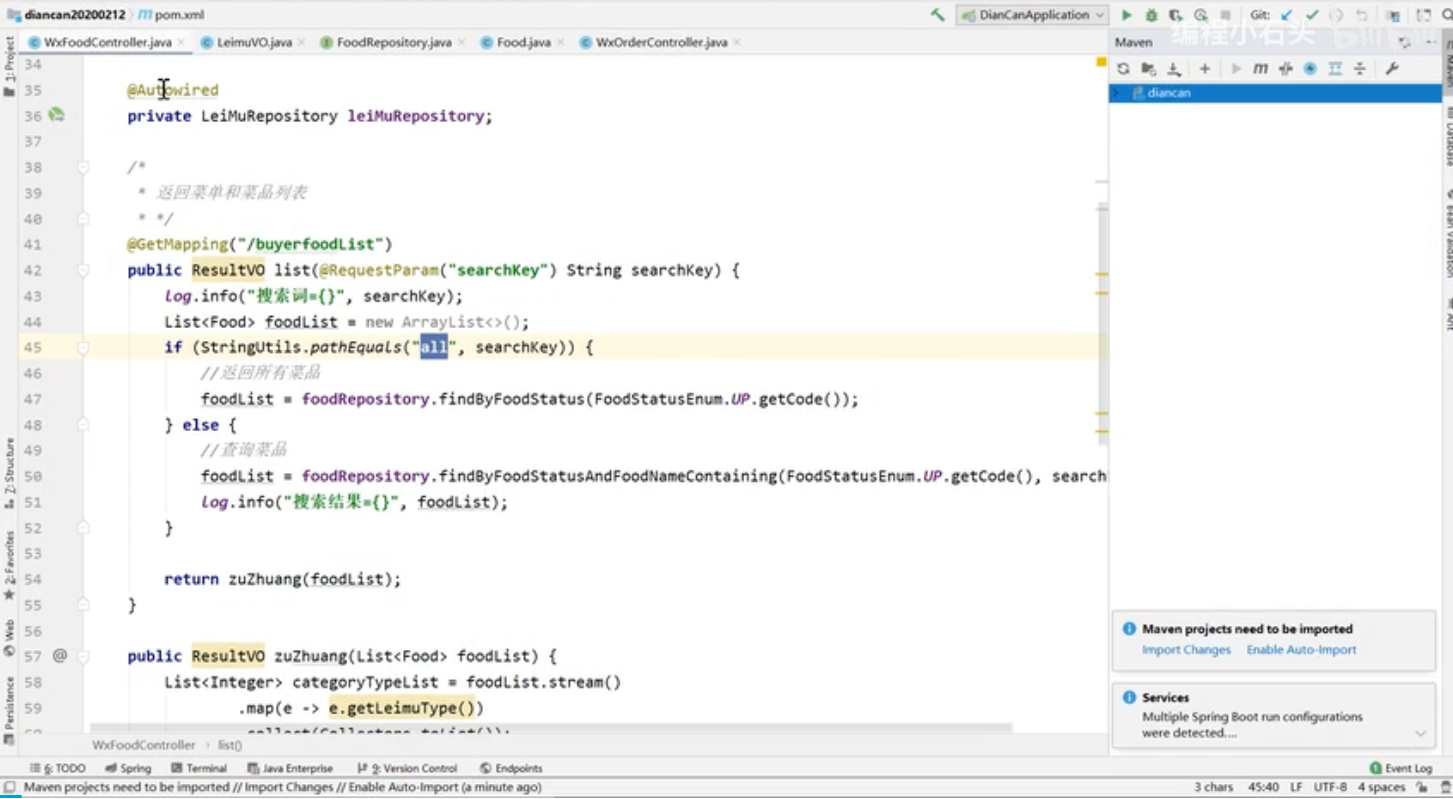
Task: Toggle skip tests mode blue icon
Action: (1310, 68)
